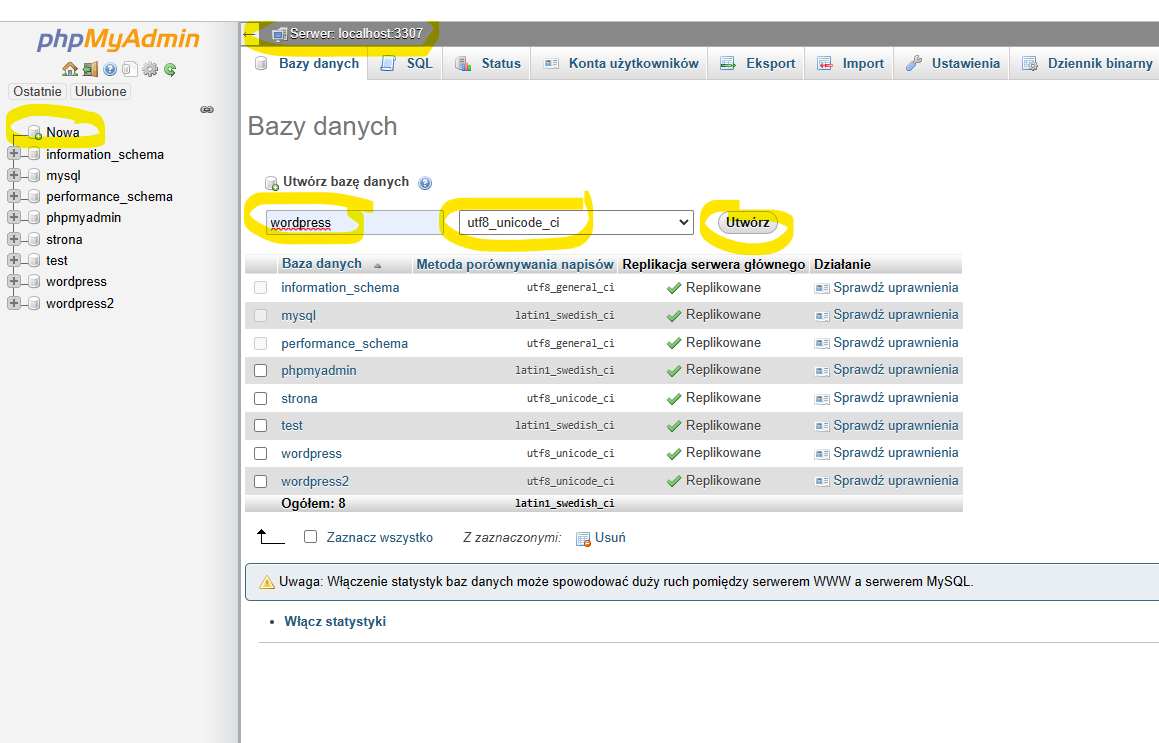Open the Import tab
Viewport: 1159px width, 743px height.
click(x=850, y=64)
